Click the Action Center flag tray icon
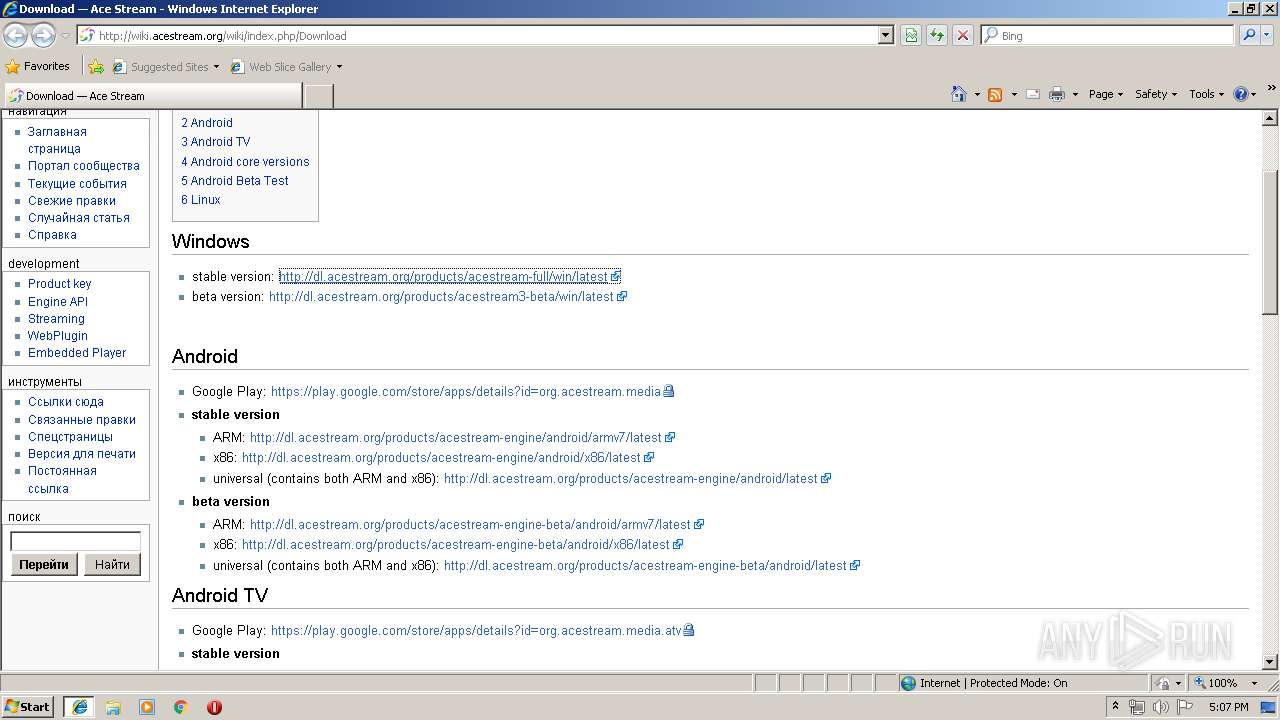This screenshot has height=720, width=1280. [x=1185, y=707]
